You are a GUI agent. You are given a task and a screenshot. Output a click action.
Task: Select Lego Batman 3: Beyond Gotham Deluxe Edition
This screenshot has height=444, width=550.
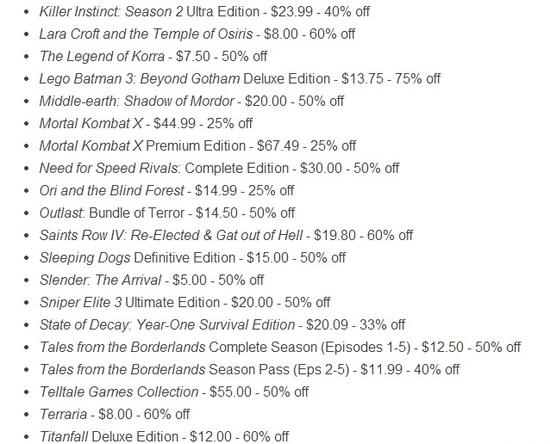click(x=240, y=79)
